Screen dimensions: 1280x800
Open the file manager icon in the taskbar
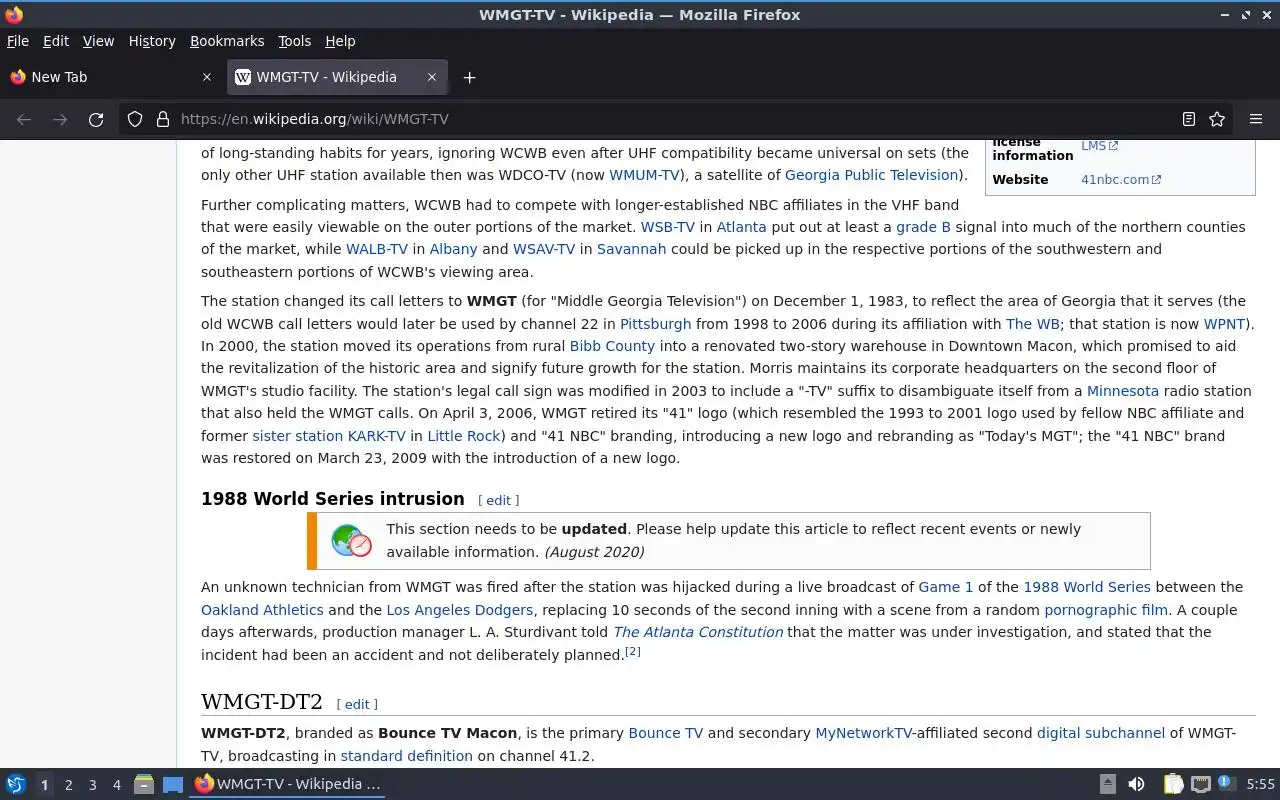coord(144,784)
